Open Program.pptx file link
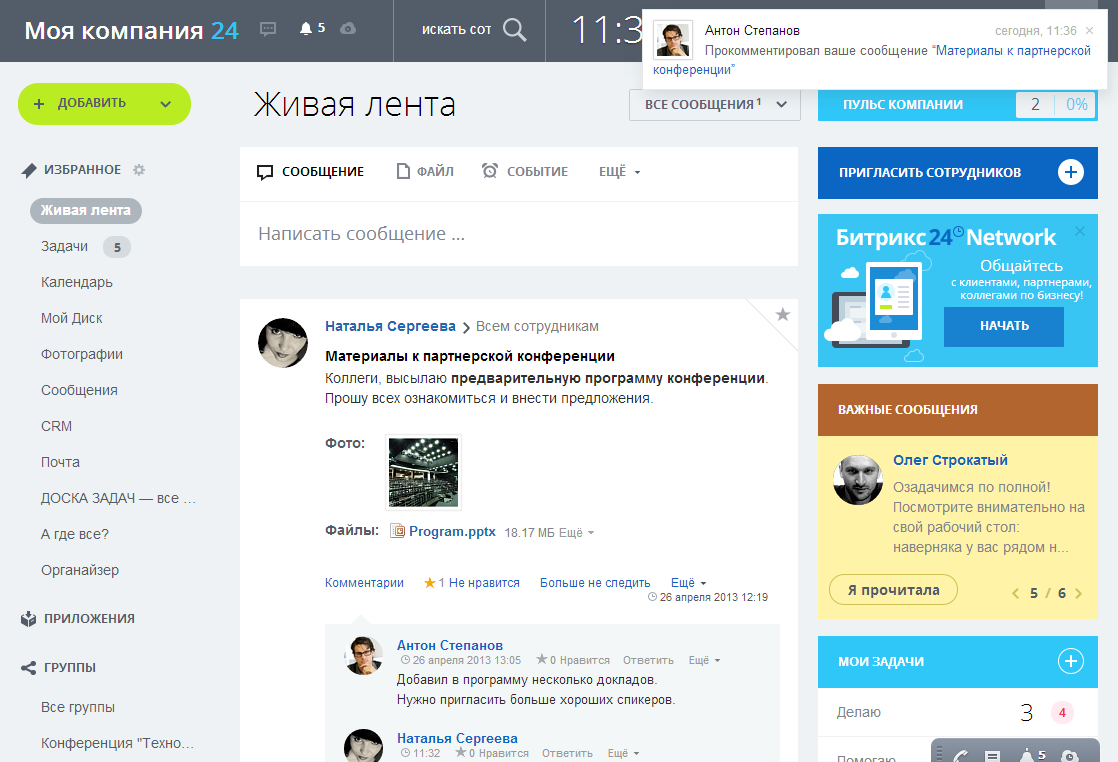Screen dimensions: 1118x762 click(x=452, y=531)
